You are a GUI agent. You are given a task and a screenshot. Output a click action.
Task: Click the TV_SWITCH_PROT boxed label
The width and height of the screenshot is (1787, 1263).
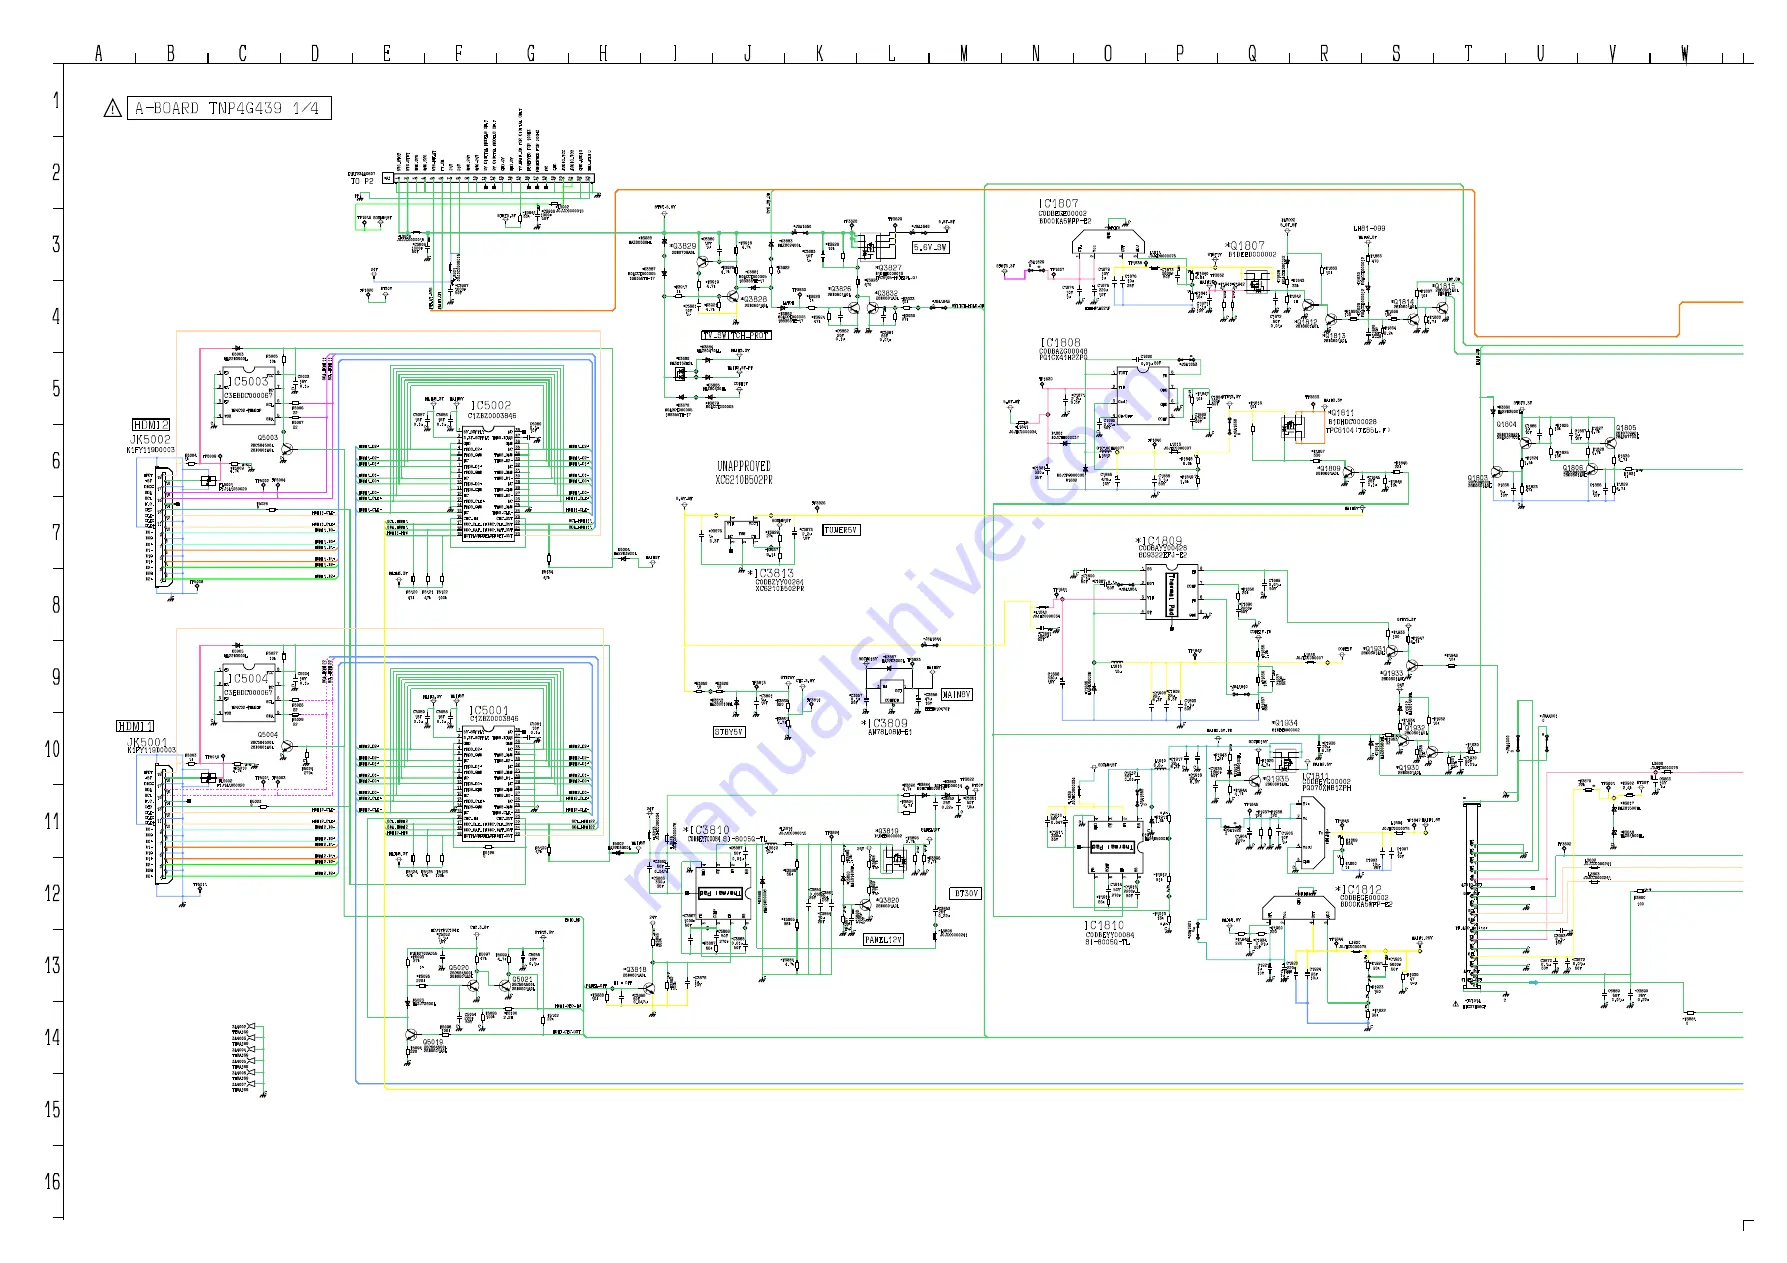tap(736, 335)
